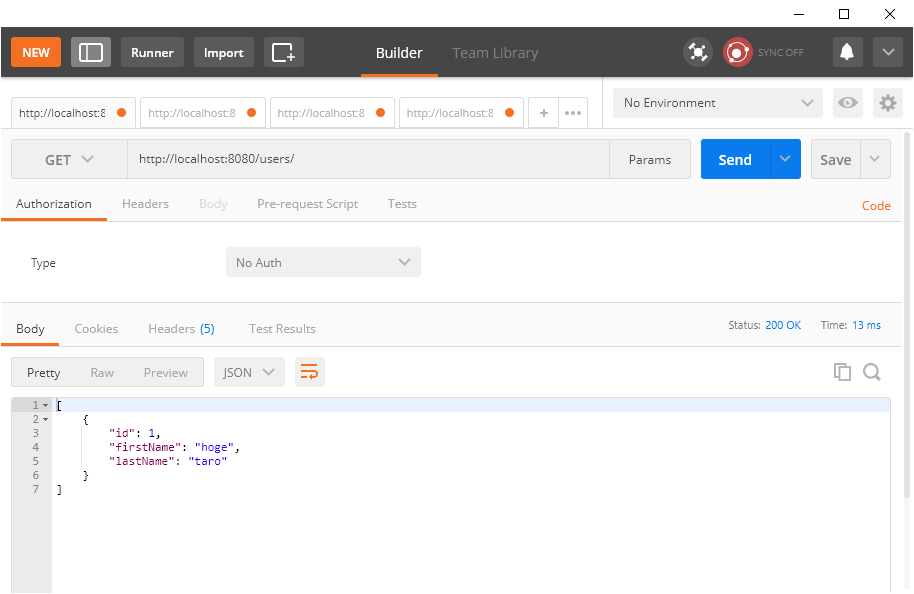
Task: Expand the header chevron menu
Action: point(888,52)
